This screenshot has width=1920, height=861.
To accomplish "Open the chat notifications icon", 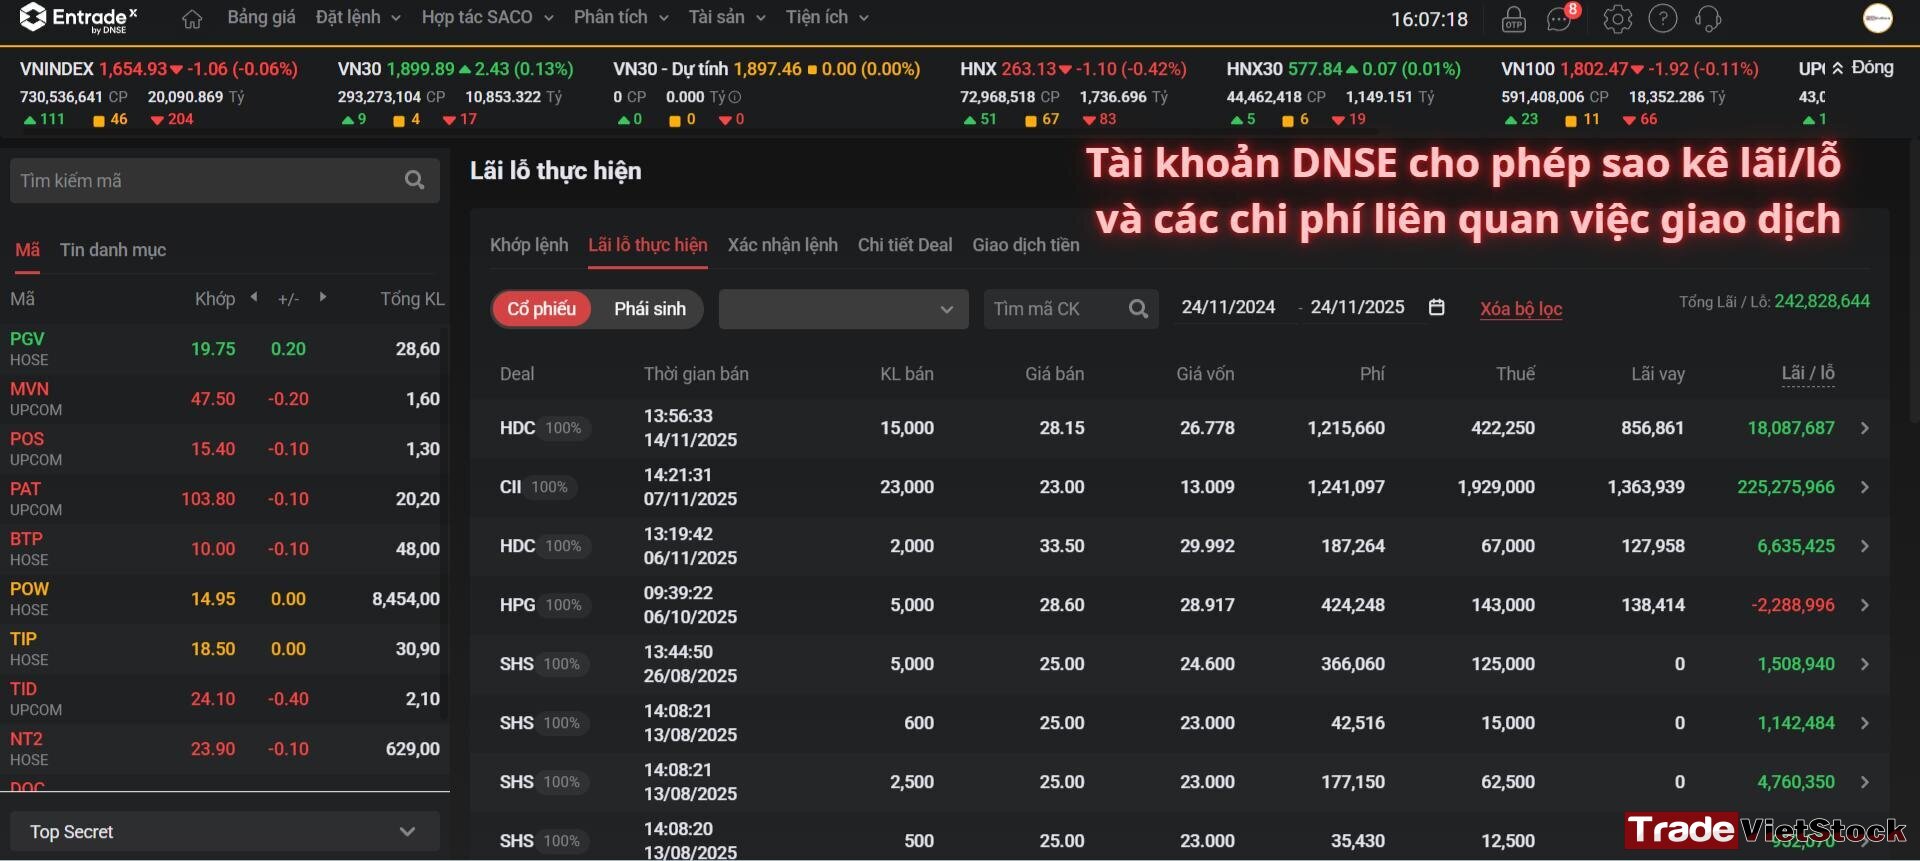I will [x=1560, y=19].
